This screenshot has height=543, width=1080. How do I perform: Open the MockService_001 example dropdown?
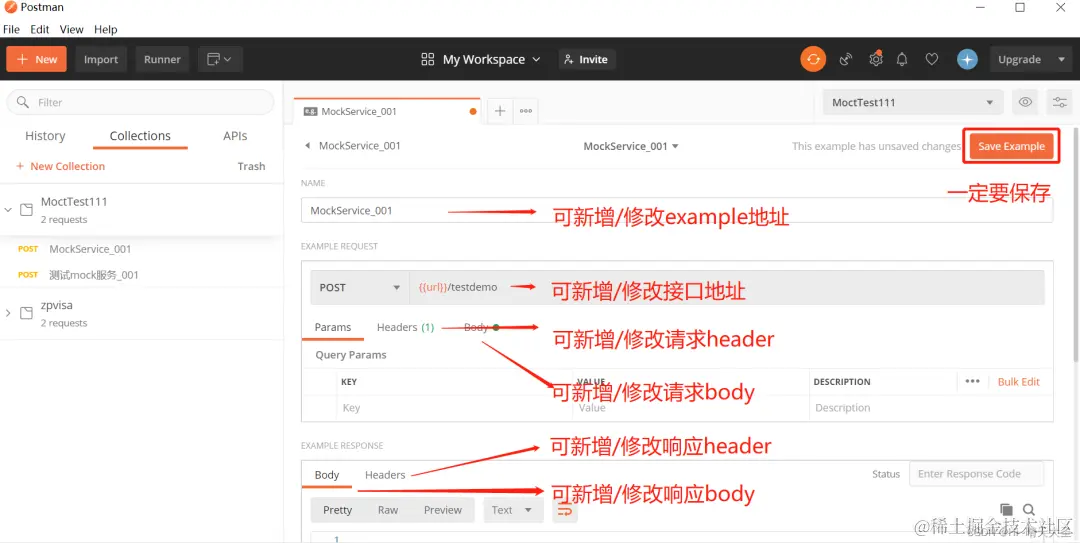[631, 146]
